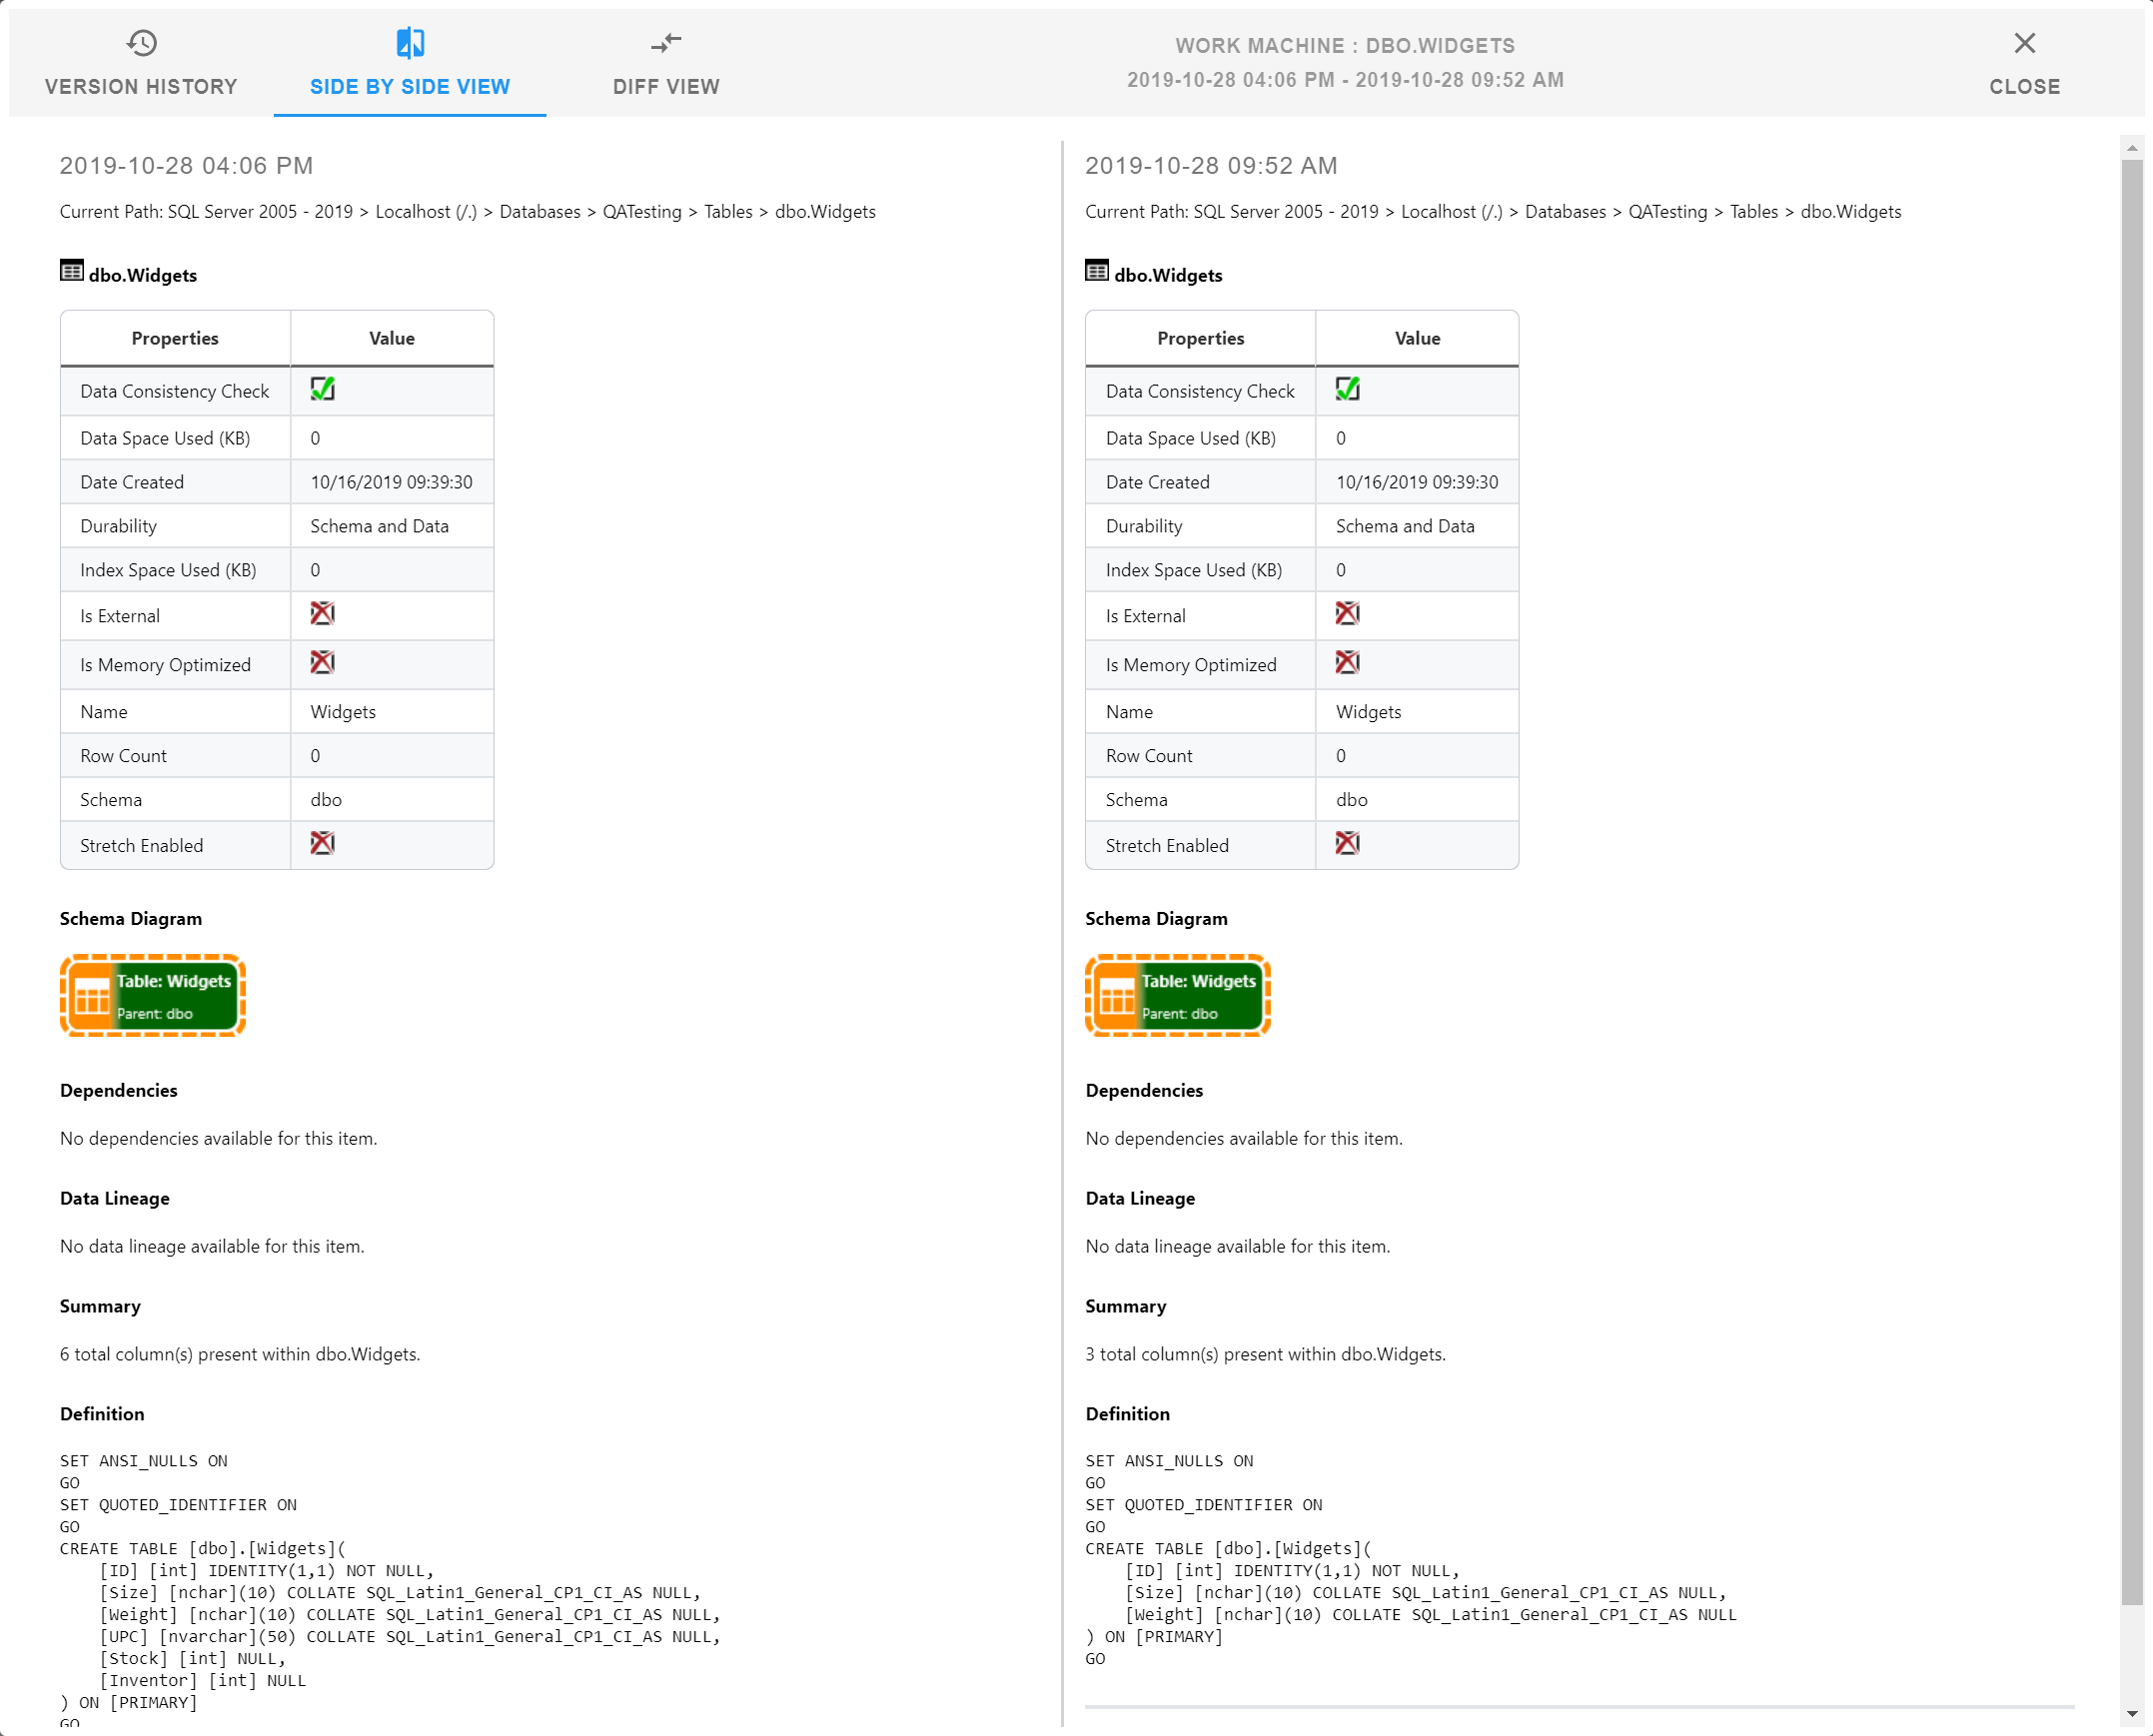The width and height of the screenshot is (2153, 1736).
Task: Click the scrollbar down arrow
Action: coord(2131,1714)
